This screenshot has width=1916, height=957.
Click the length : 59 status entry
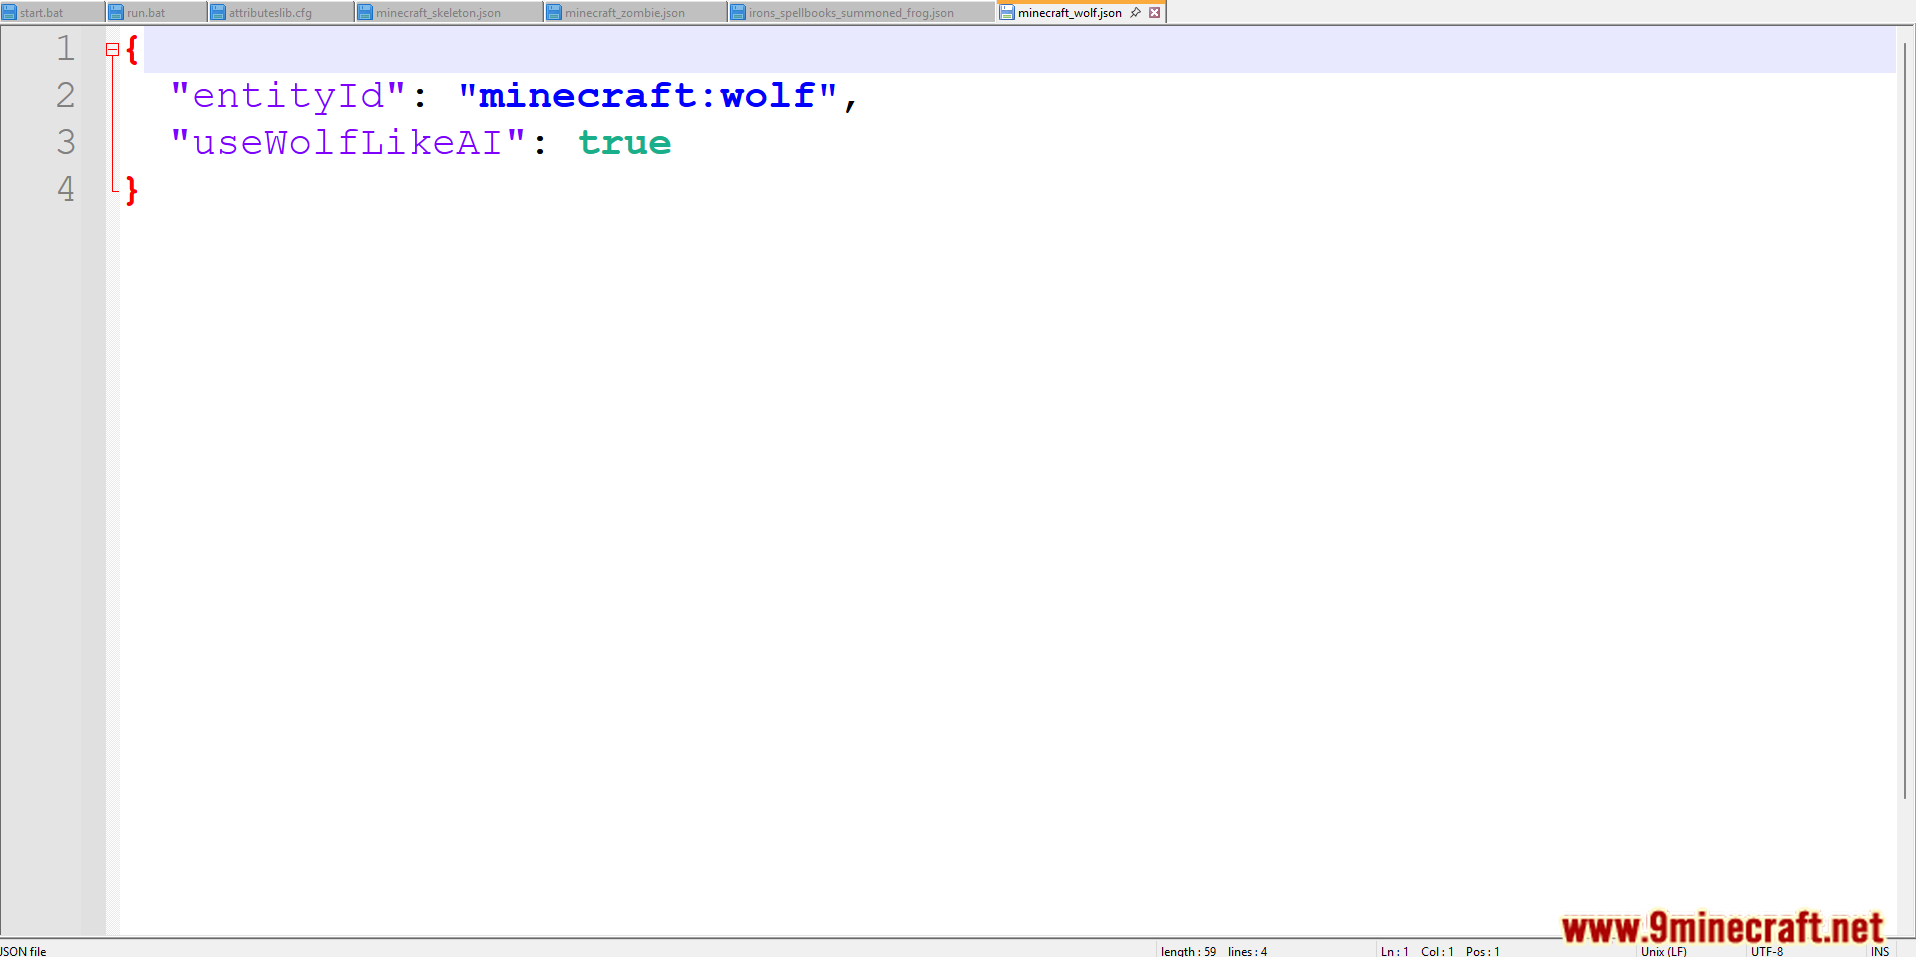1189,951
